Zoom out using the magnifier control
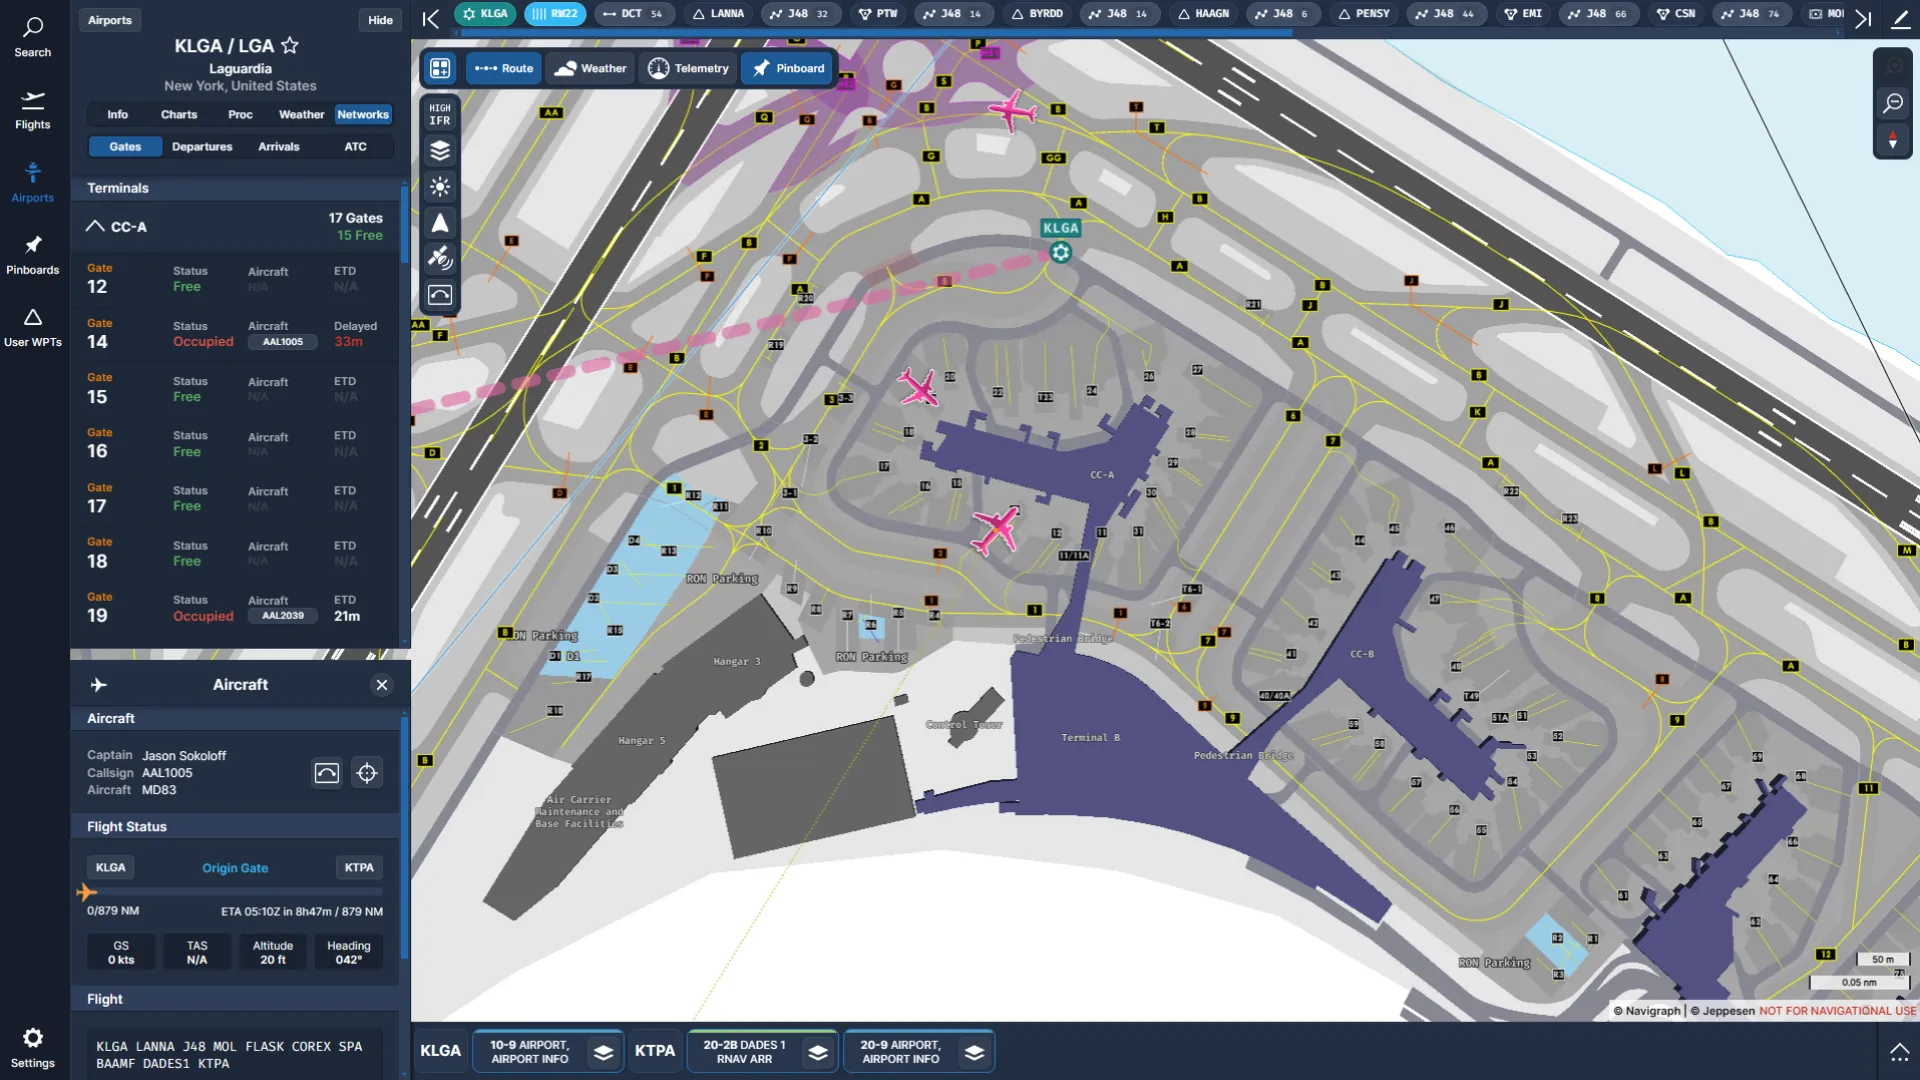Image resolution: width=1920 pixels, height=1080 pixels. point(1895,103)
